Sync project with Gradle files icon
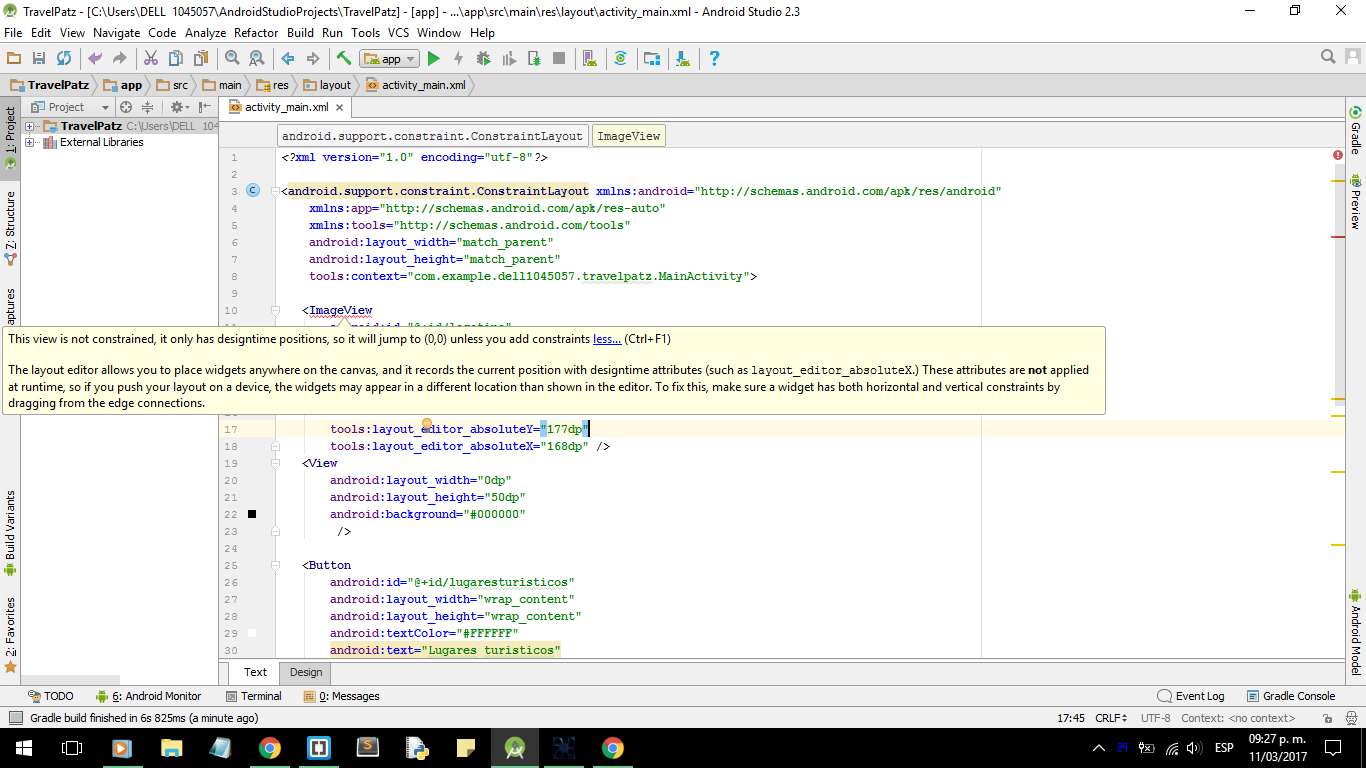The width and height of the screenshot is (1366, 768). [x=621, y=59]
